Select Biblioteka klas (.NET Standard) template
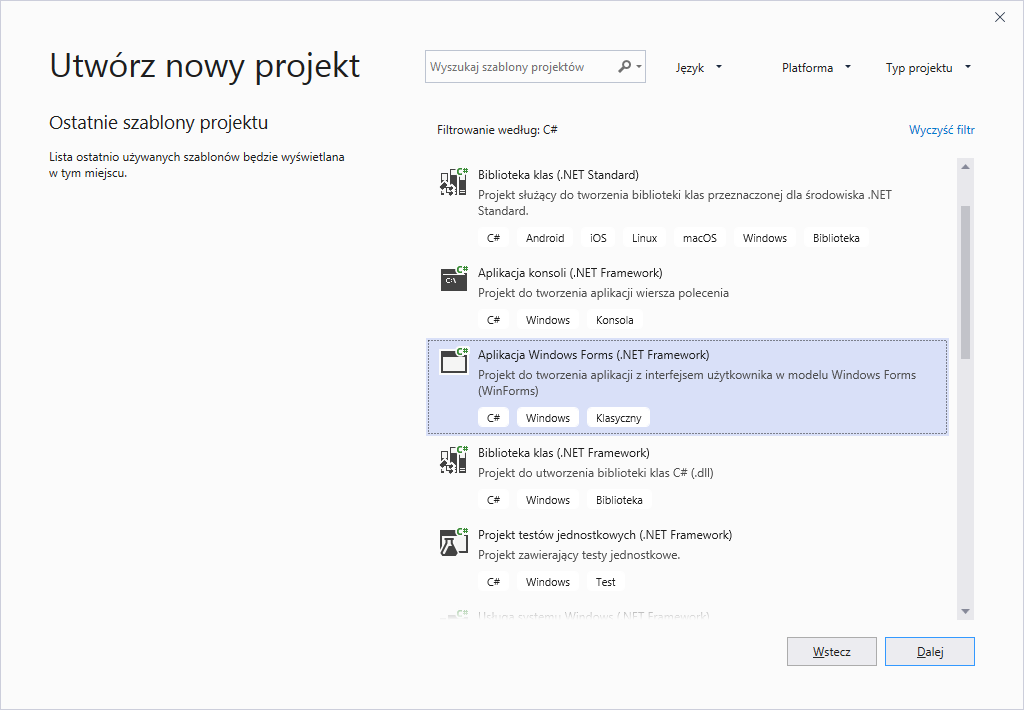Viewport: 1024px width, 710px height. 688,207
